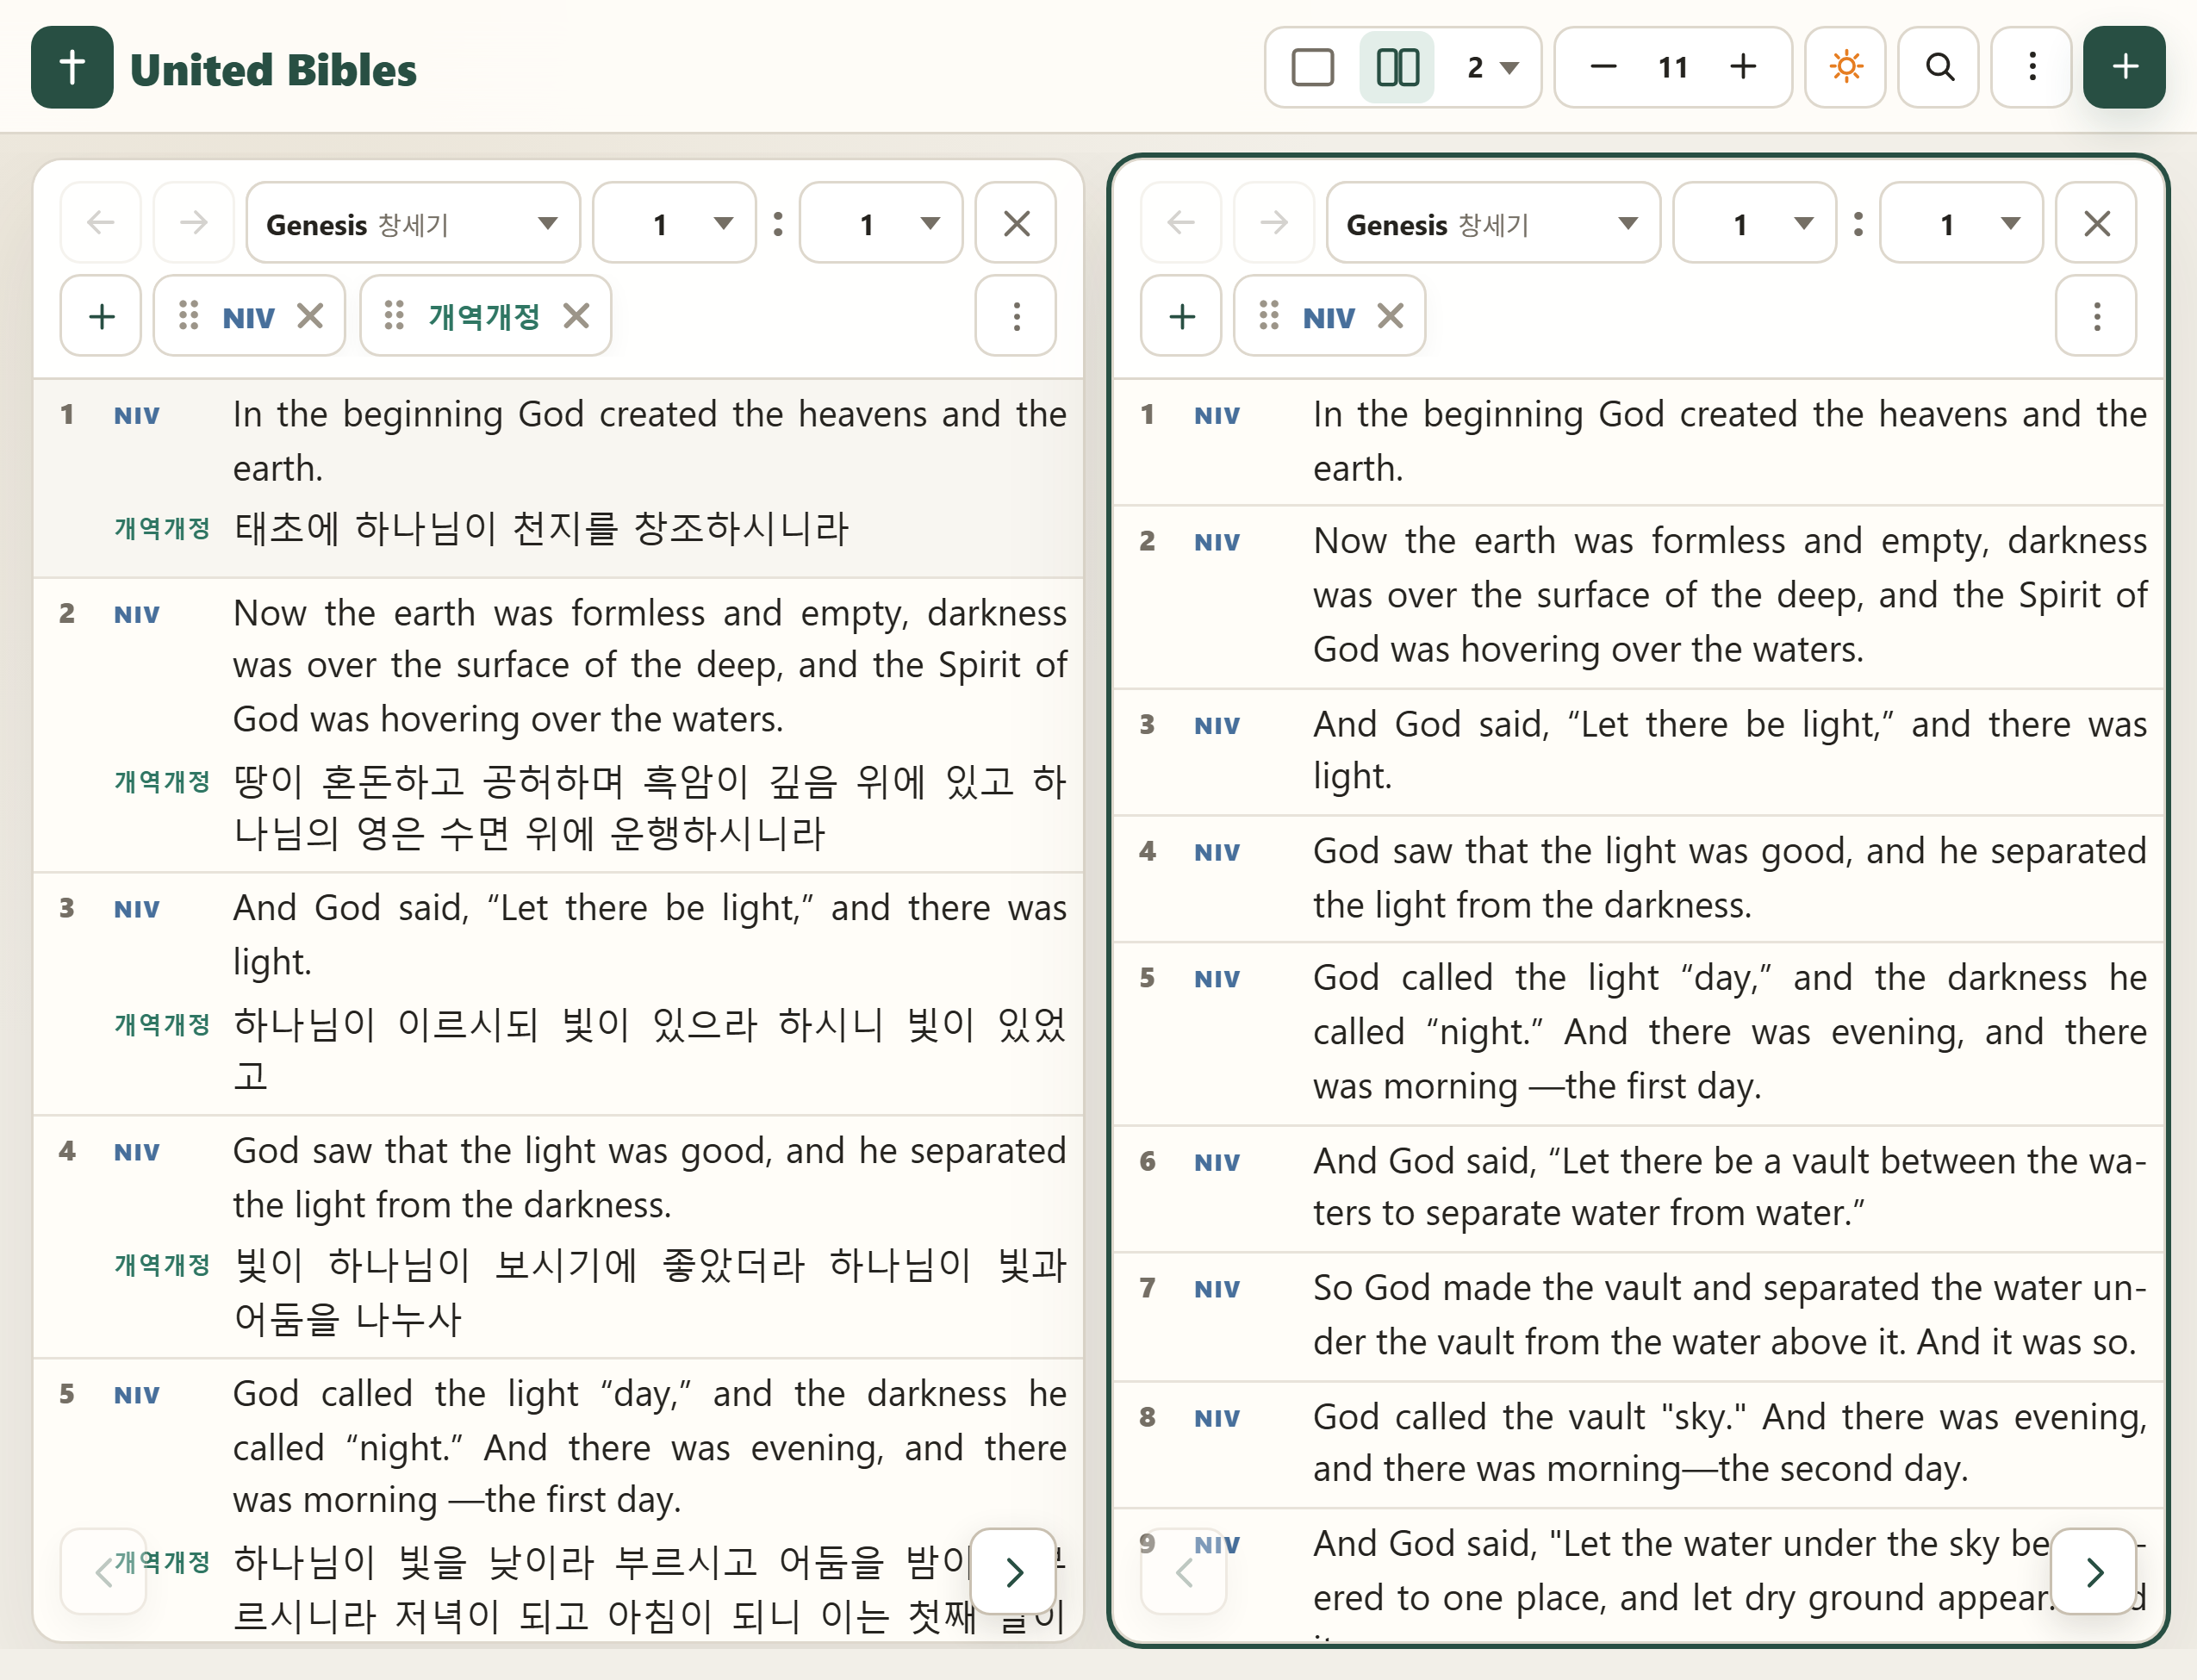Select Korean verse 3 starting '하나님이 이르시되'
Image resolution: width=2197 pixels, height=1680 pixels.
[x=649, y=1049]
